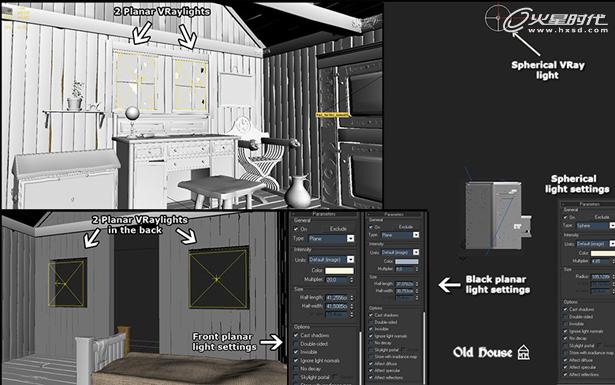Collapse the Parameters rollout of front panel

pos(324,214)
